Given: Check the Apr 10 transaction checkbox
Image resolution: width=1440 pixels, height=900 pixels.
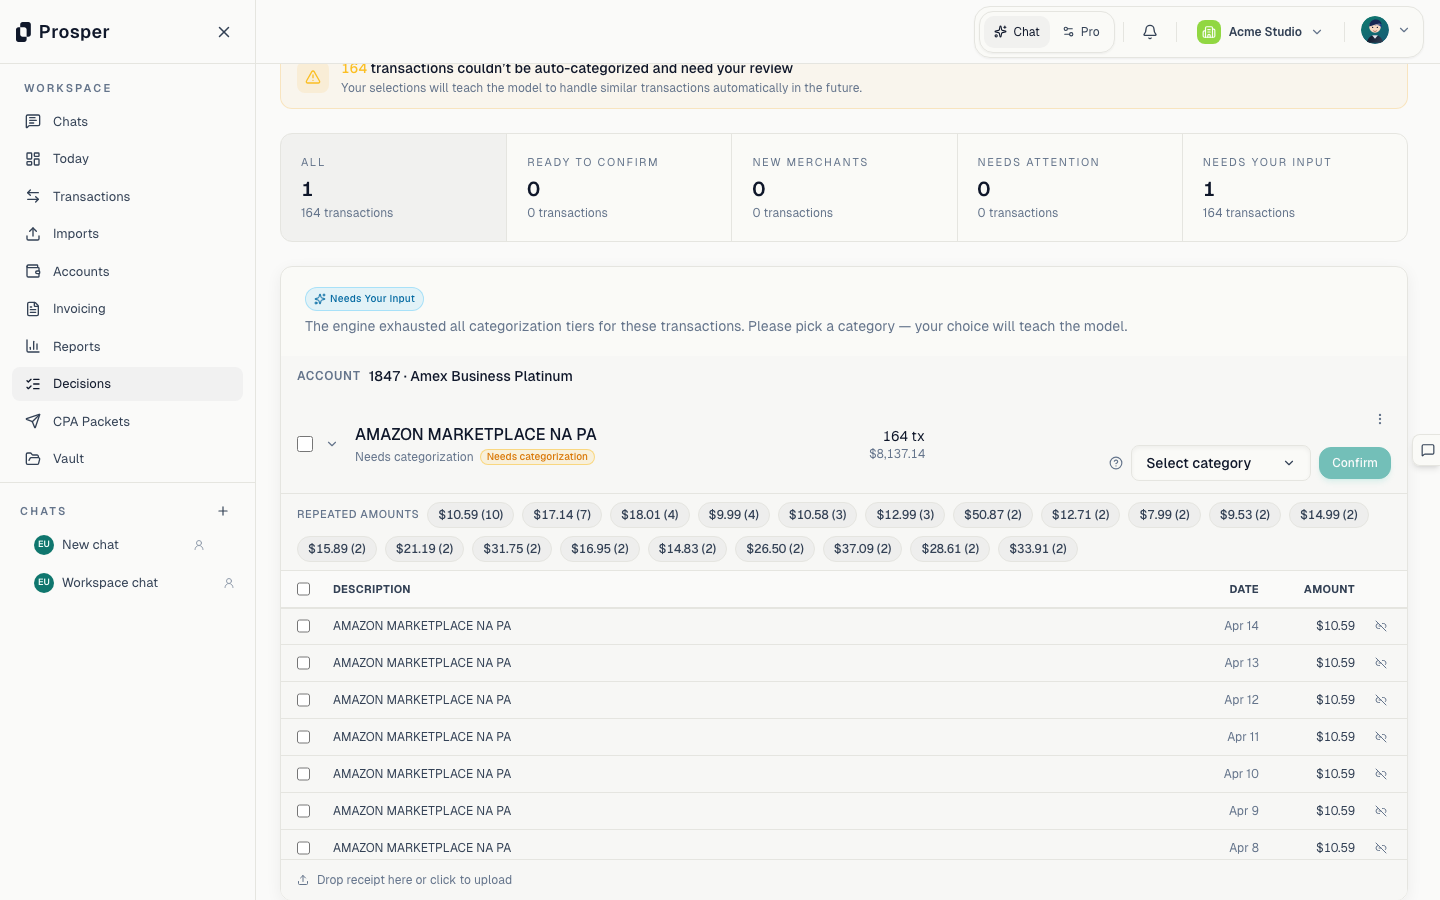Looking at the screenshot, I should 304,774.
